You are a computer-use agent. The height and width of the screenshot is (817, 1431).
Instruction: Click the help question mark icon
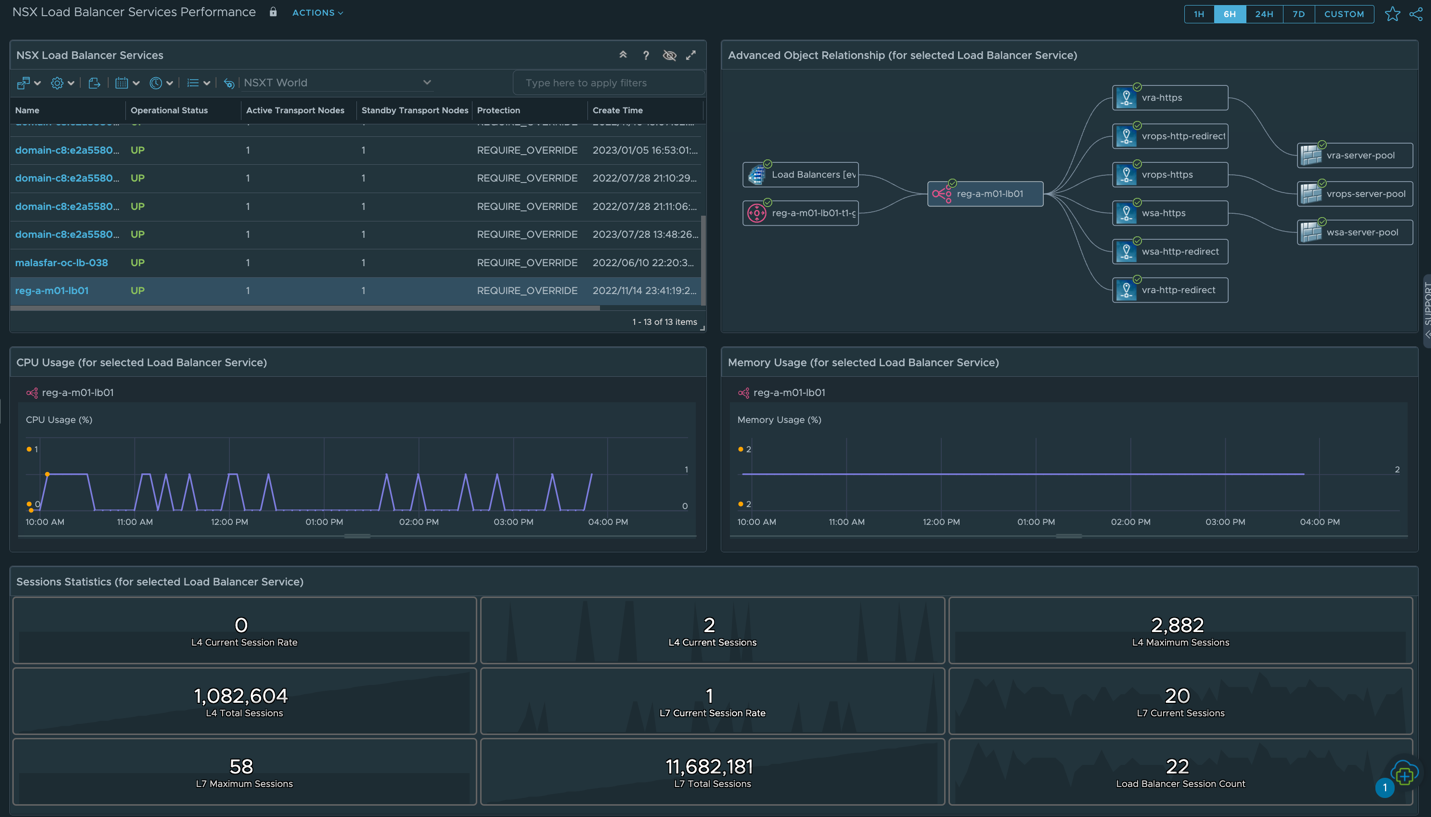tap(646, 55)
